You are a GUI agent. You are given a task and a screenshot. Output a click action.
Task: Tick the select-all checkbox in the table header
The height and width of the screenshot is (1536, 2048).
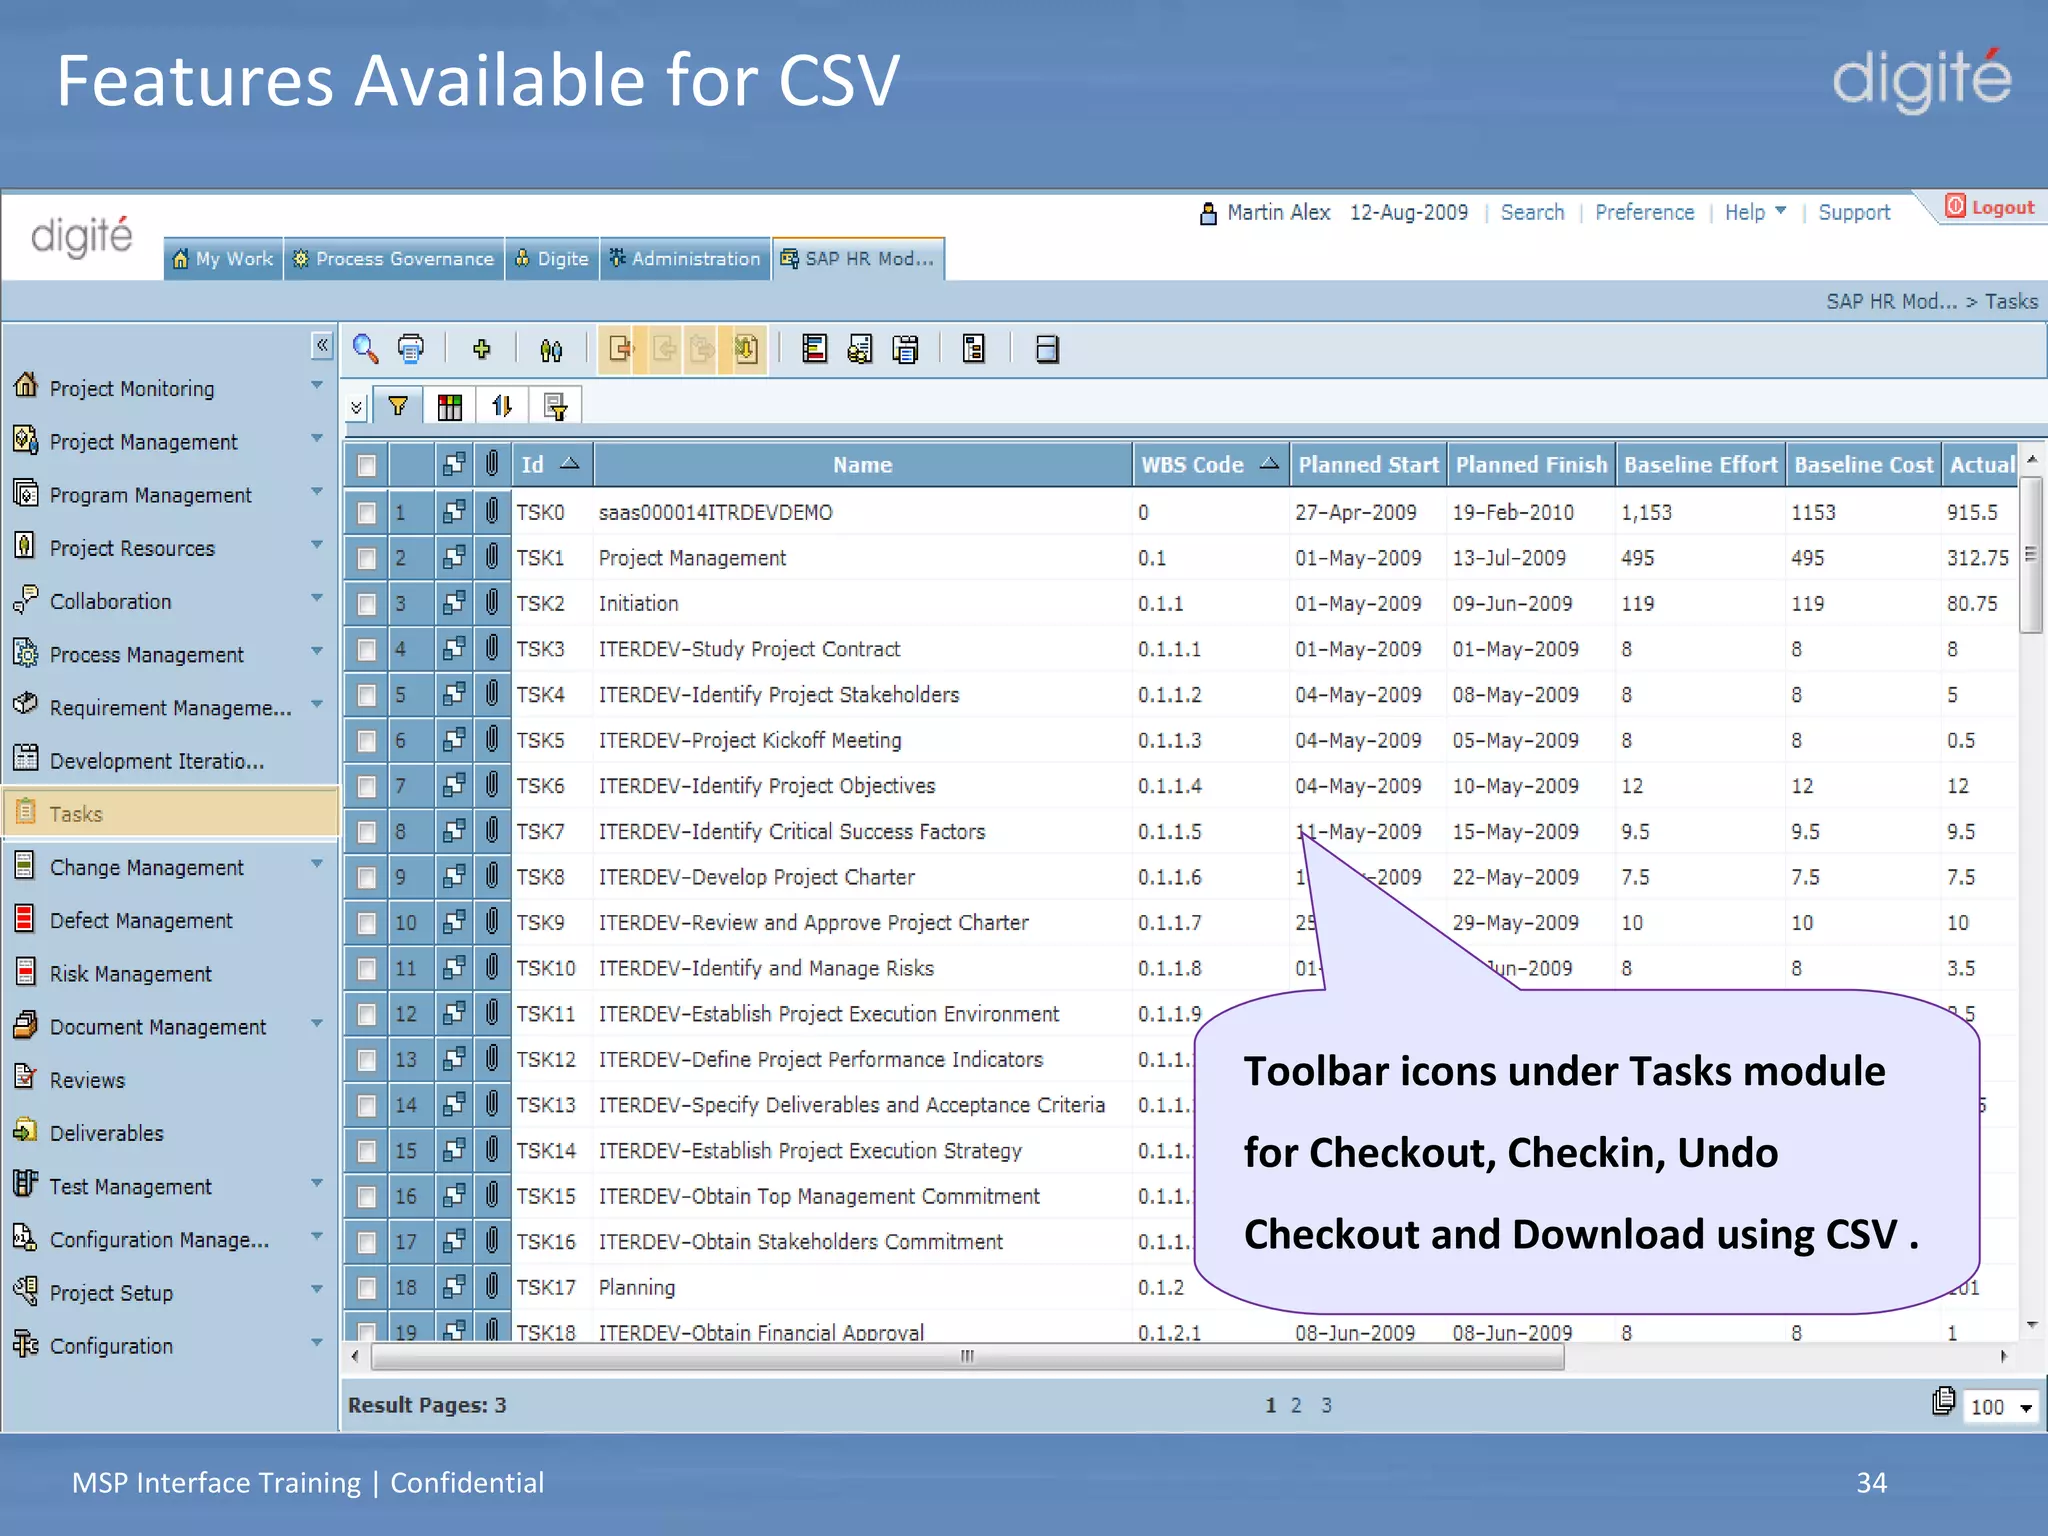tap(367, 465)
